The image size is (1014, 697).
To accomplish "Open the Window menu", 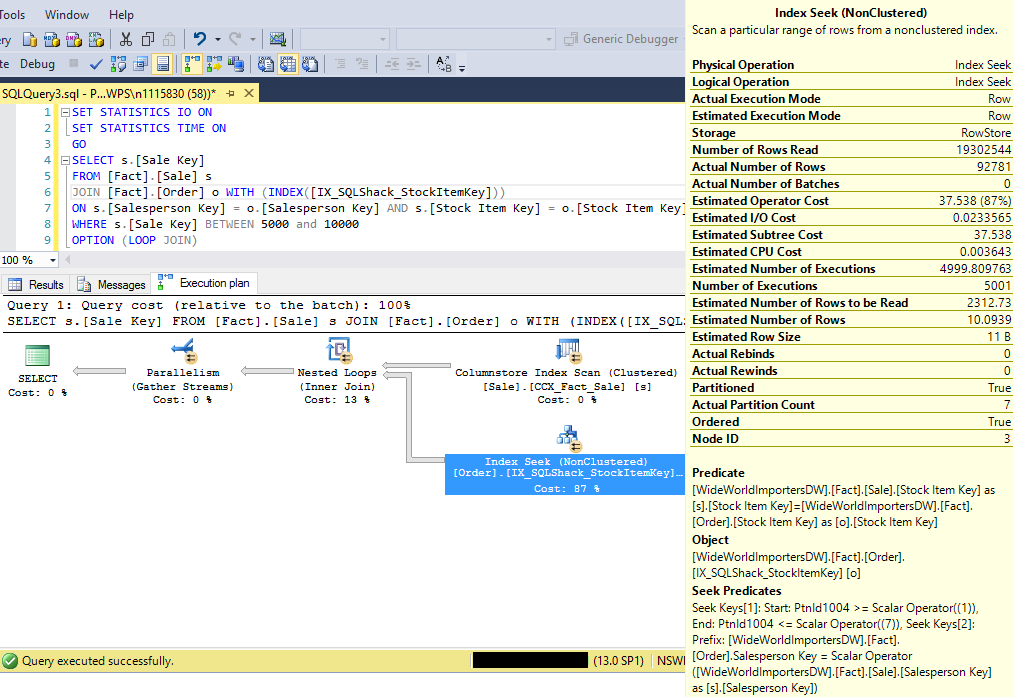I will (67, 15).
